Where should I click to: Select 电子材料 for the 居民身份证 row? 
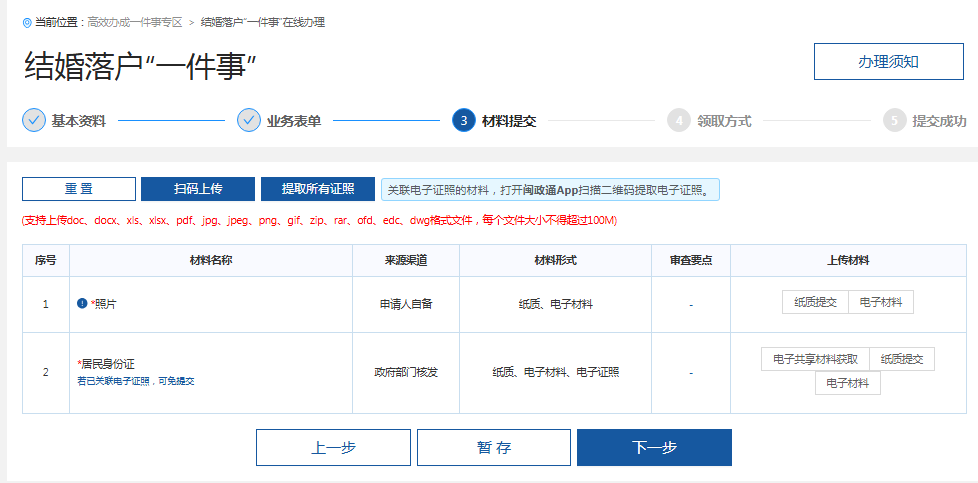848,383
